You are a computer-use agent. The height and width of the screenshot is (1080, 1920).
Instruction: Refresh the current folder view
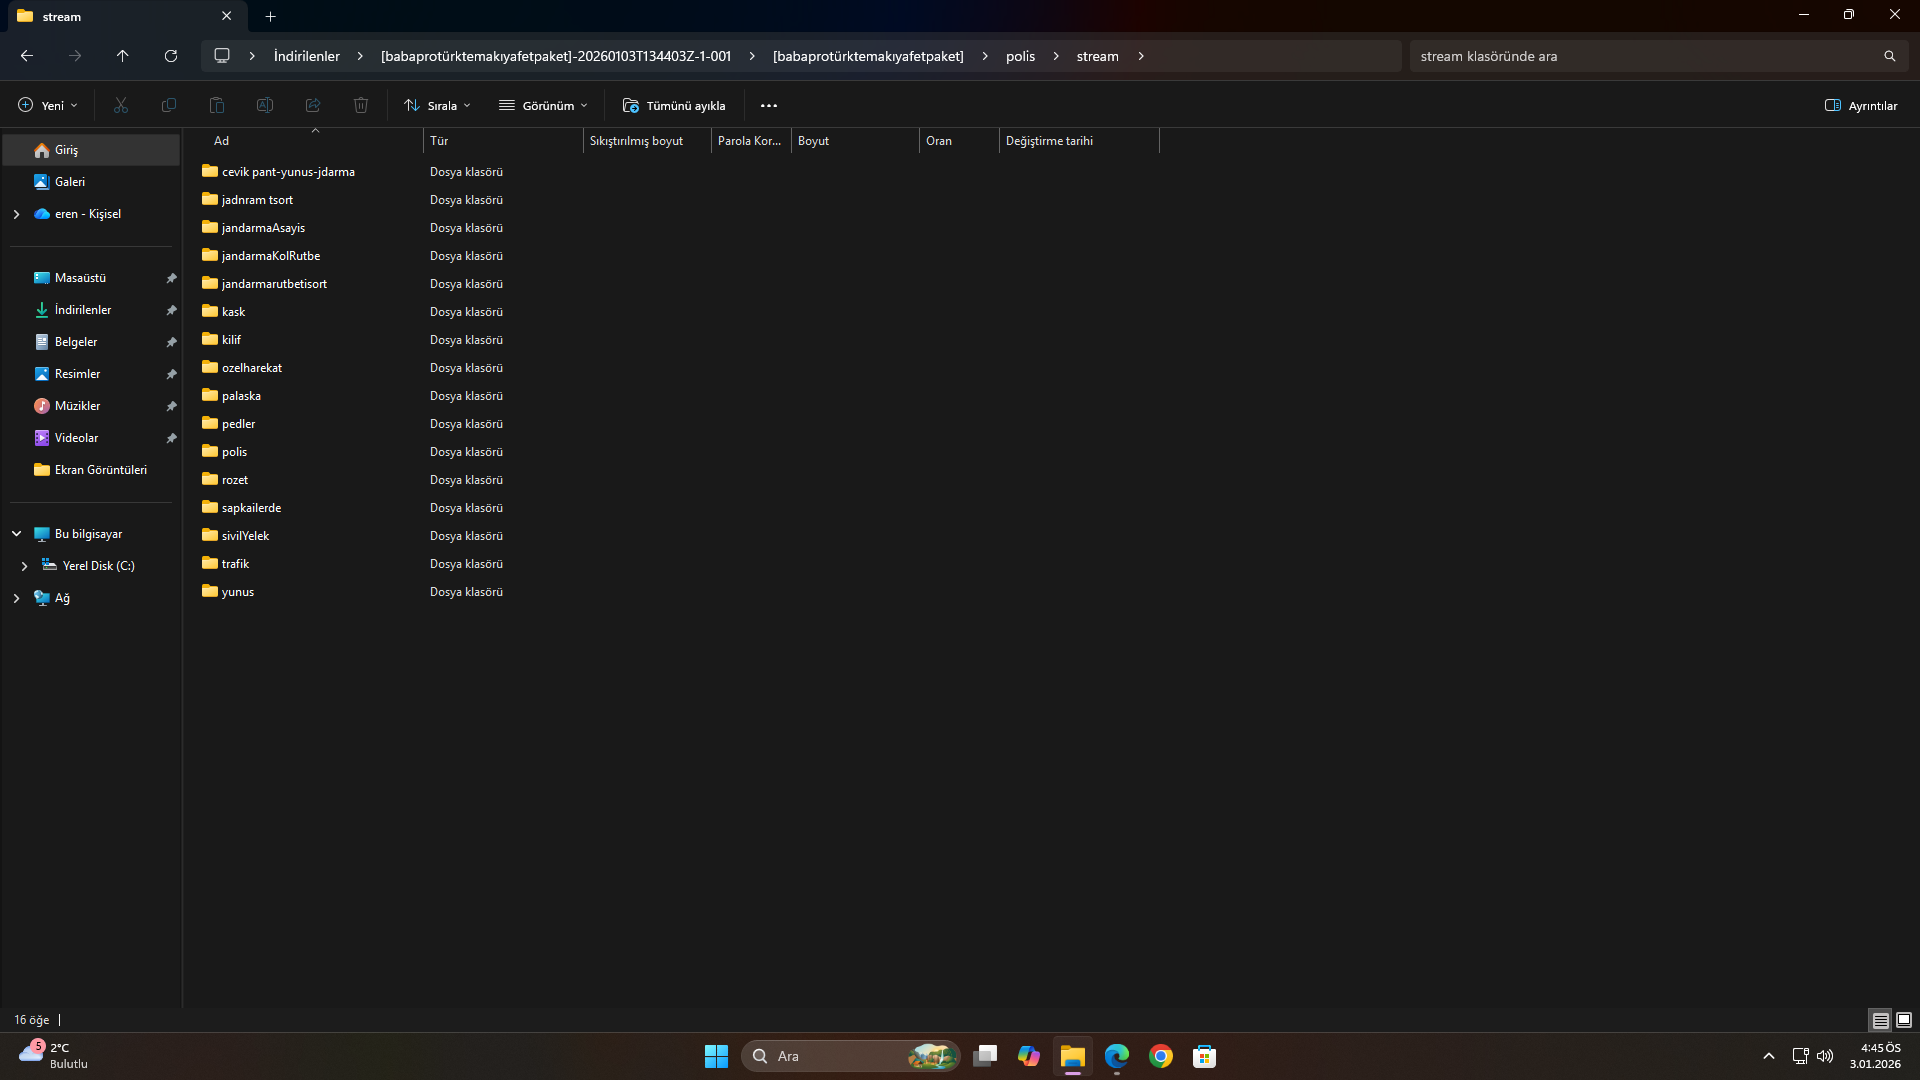171,56
